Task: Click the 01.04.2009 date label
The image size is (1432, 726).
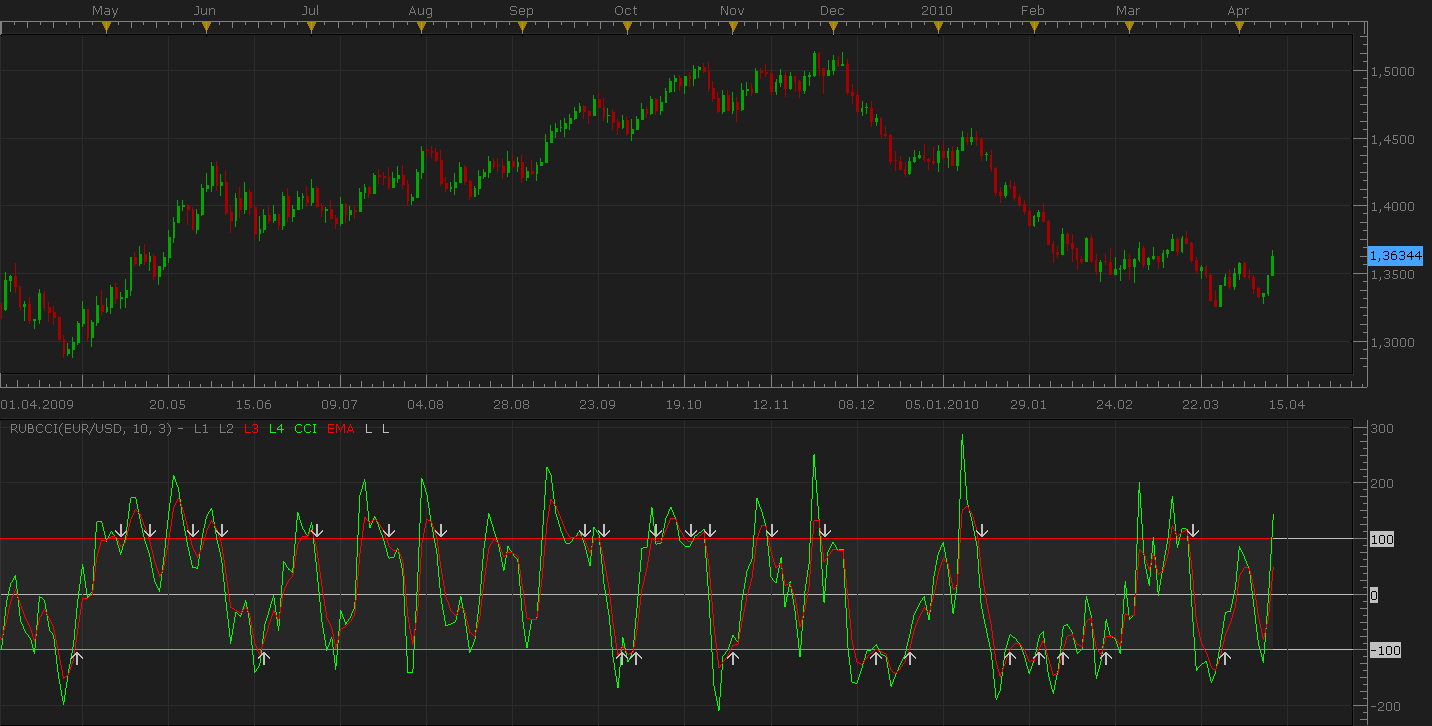Action: [37, 404]
